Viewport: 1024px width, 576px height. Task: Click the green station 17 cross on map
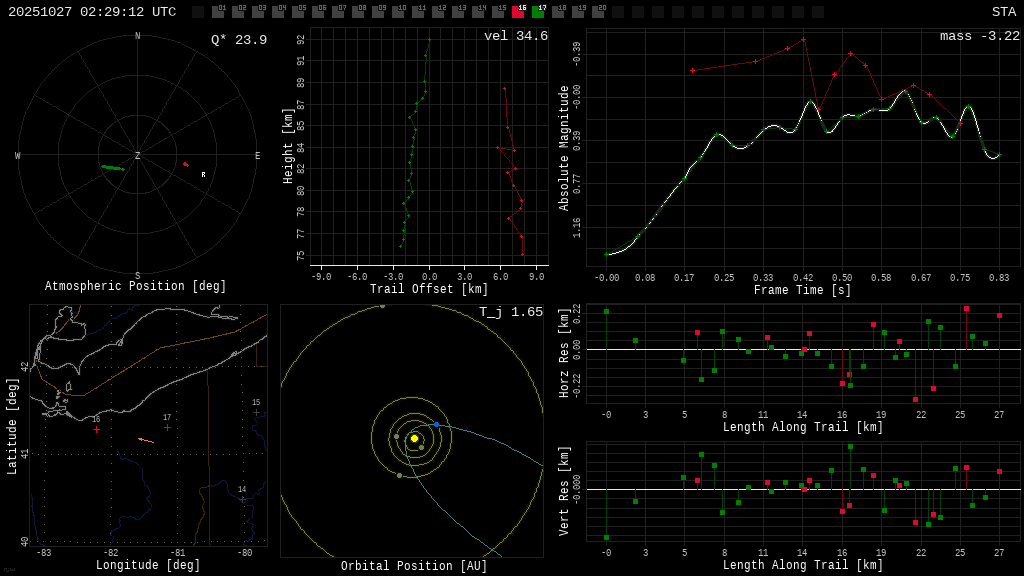[167, 428]
